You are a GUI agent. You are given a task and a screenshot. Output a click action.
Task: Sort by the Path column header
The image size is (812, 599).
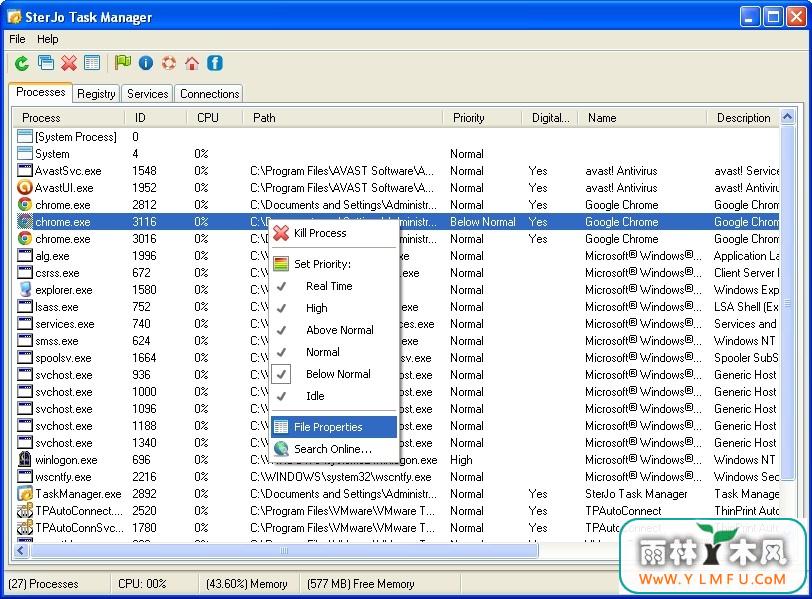[342, 118]
